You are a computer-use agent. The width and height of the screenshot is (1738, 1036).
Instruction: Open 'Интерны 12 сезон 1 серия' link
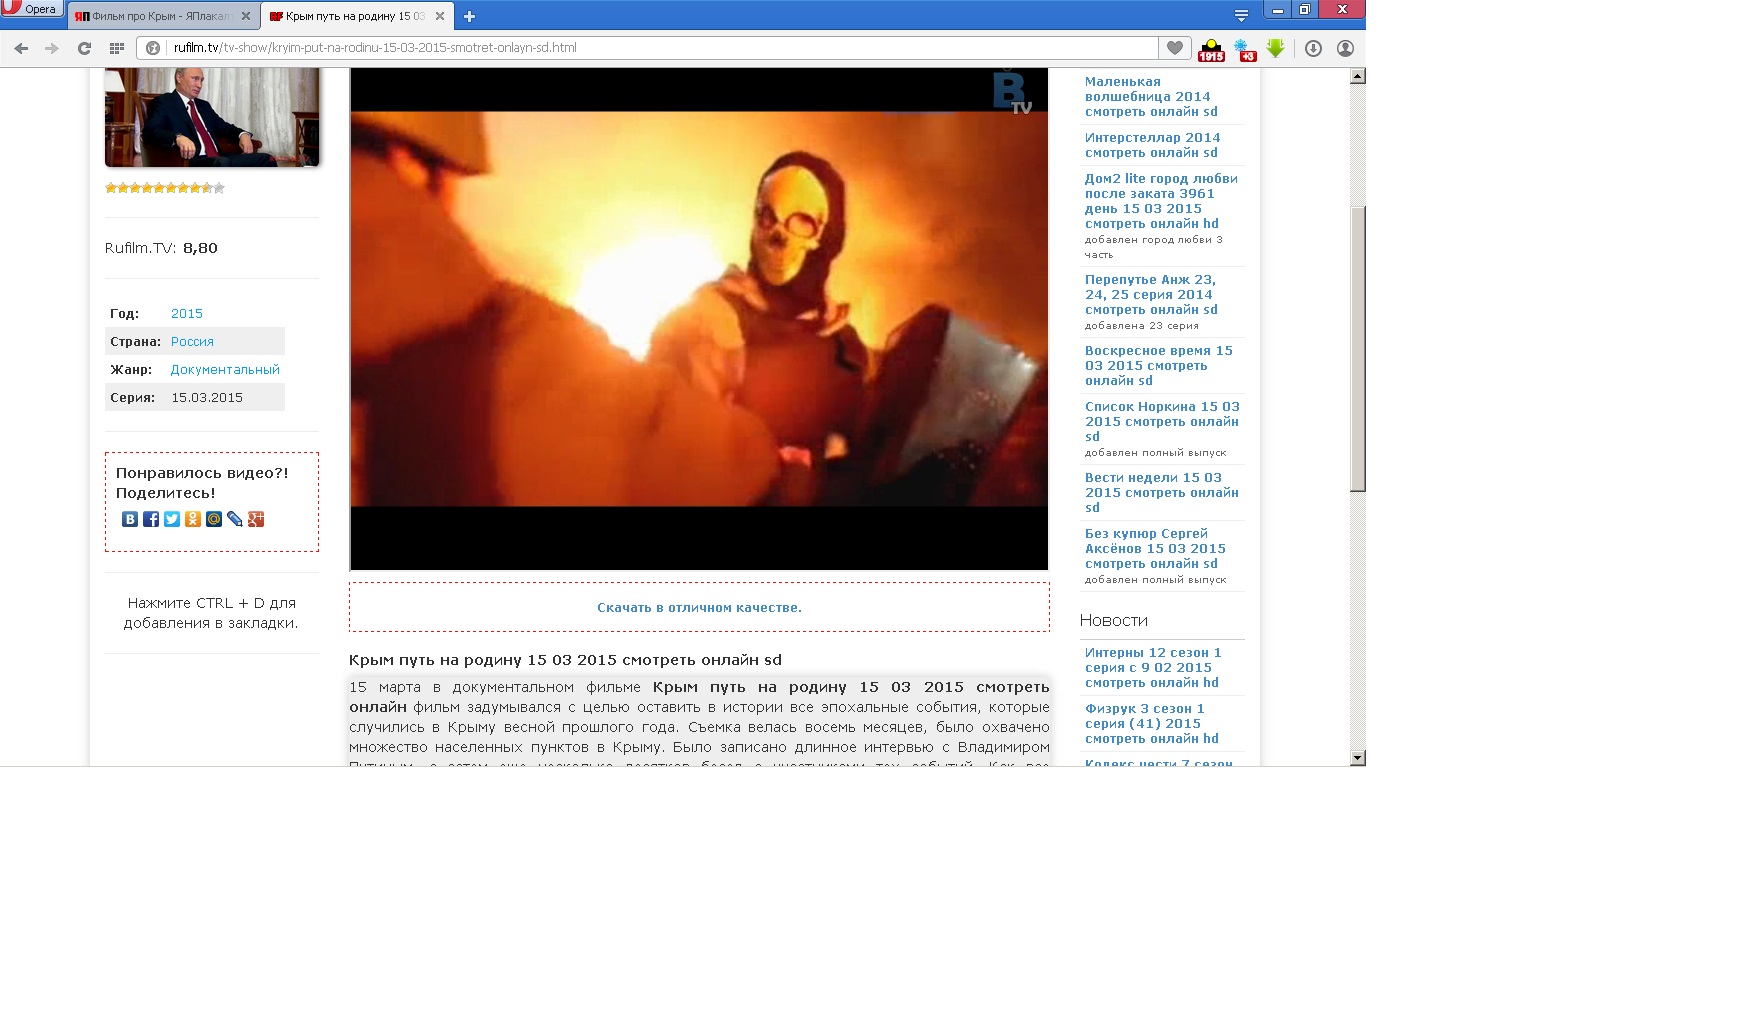coord(1153,668)
